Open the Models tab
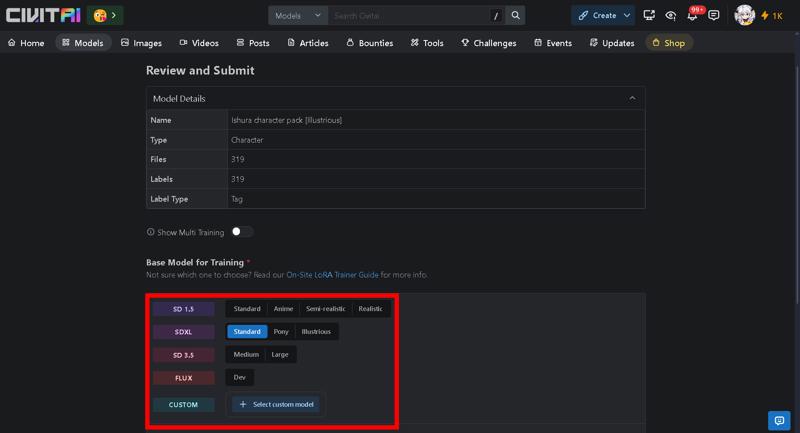This screenshot has width=800, height=433. tap(83, 43)
